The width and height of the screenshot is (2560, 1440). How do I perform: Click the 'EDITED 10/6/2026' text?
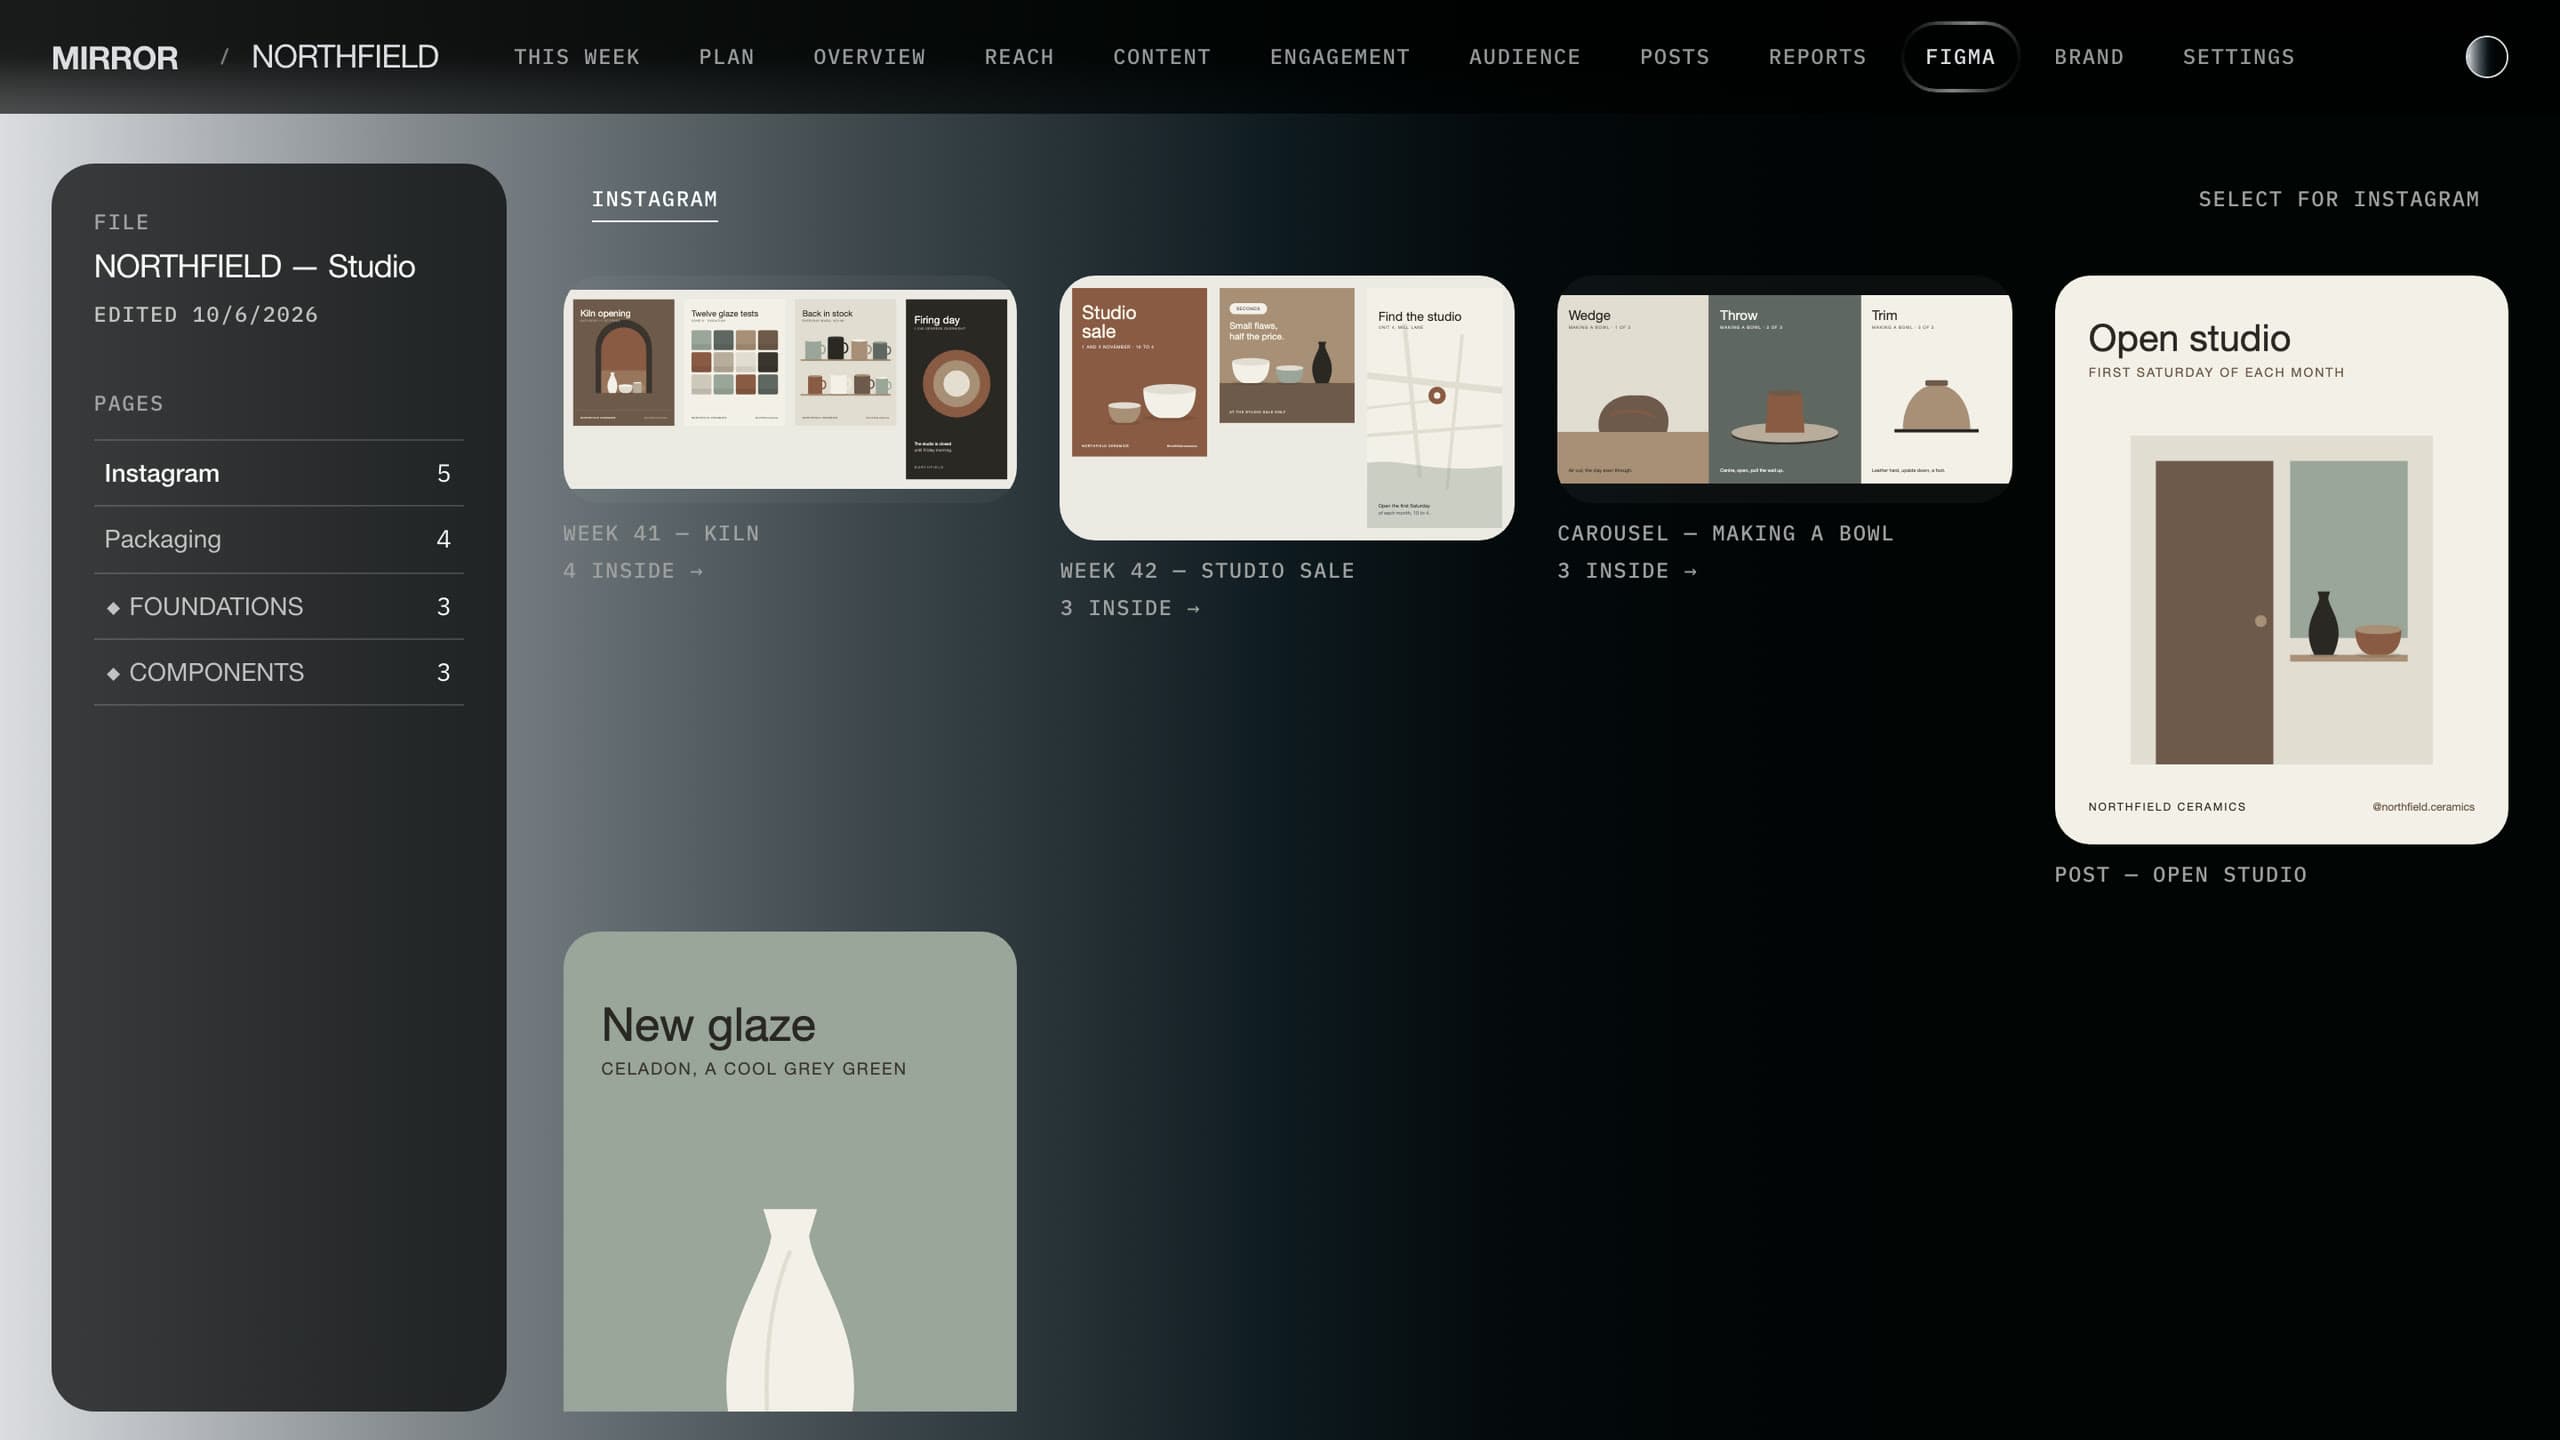coord(206,315)
